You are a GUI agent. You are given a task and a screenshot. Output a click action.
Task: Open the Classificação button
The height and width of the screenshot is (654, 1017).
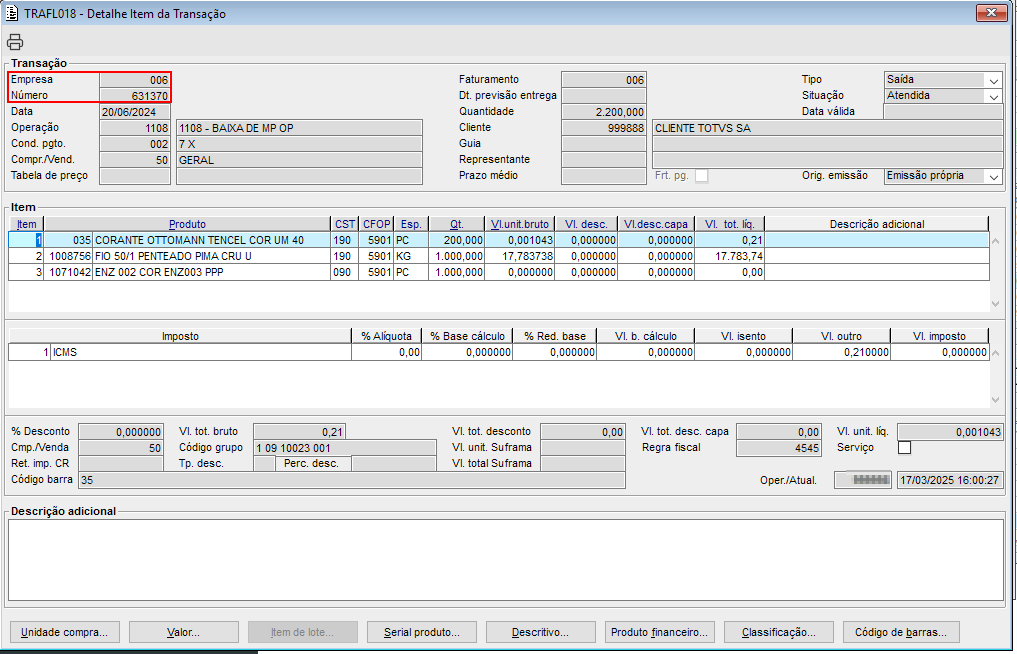pos(779,632)
